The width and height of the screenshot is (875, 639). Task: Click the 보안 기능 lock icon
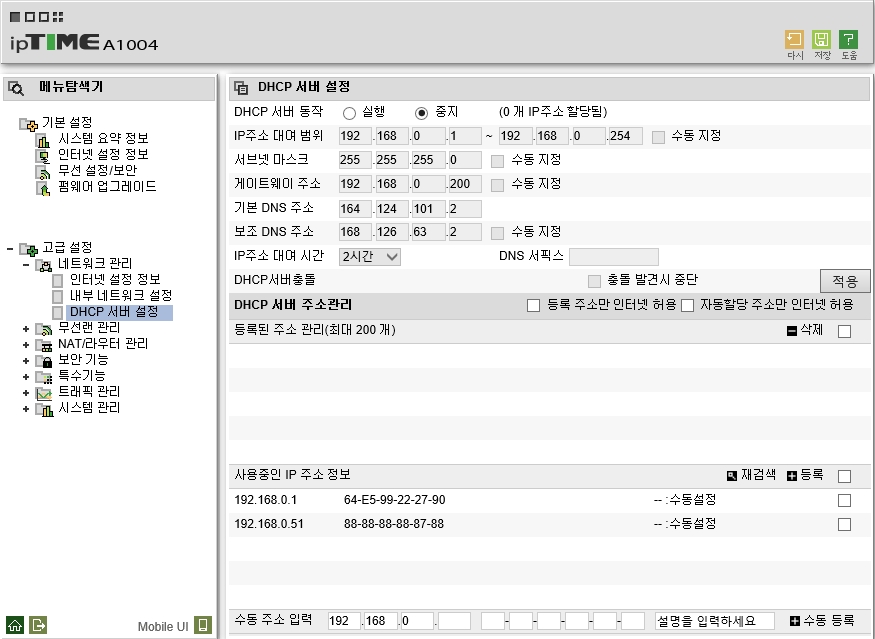point(45,362)
